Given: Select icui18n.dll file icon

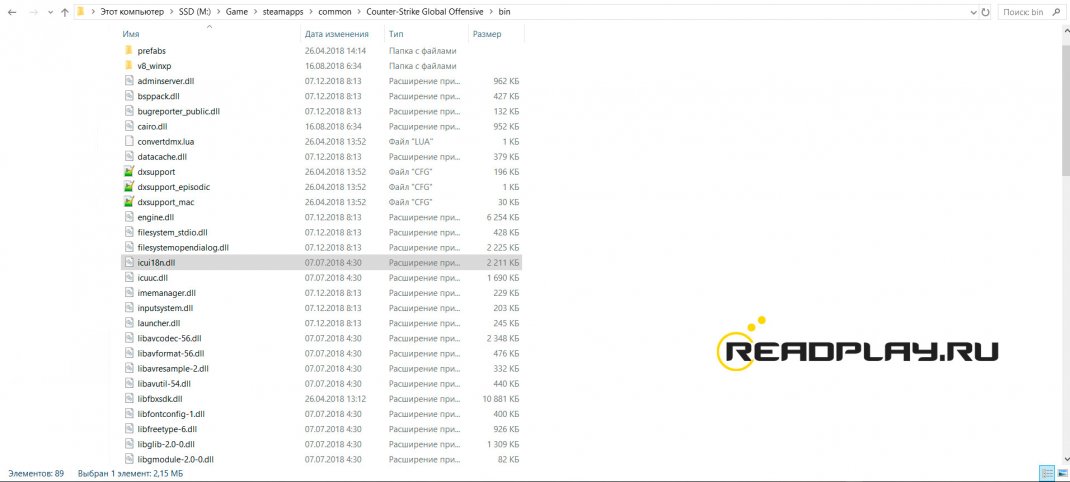Looking at the screenshot, I should [128, 262].
